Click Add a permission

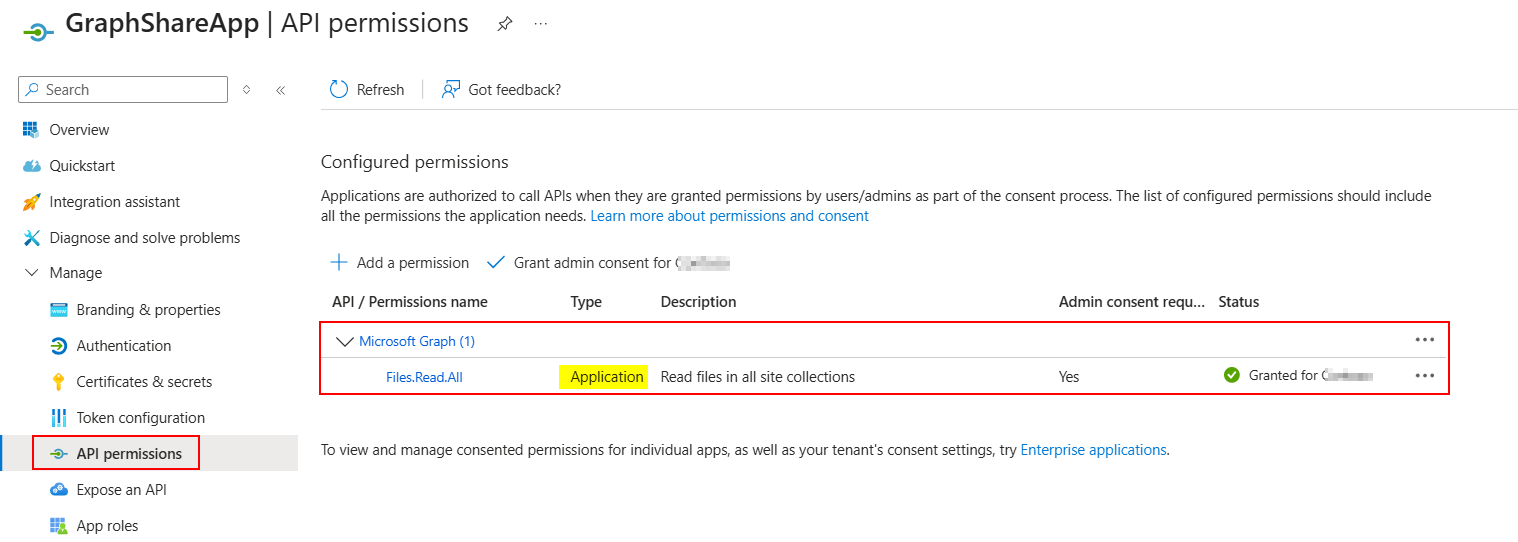400,263
